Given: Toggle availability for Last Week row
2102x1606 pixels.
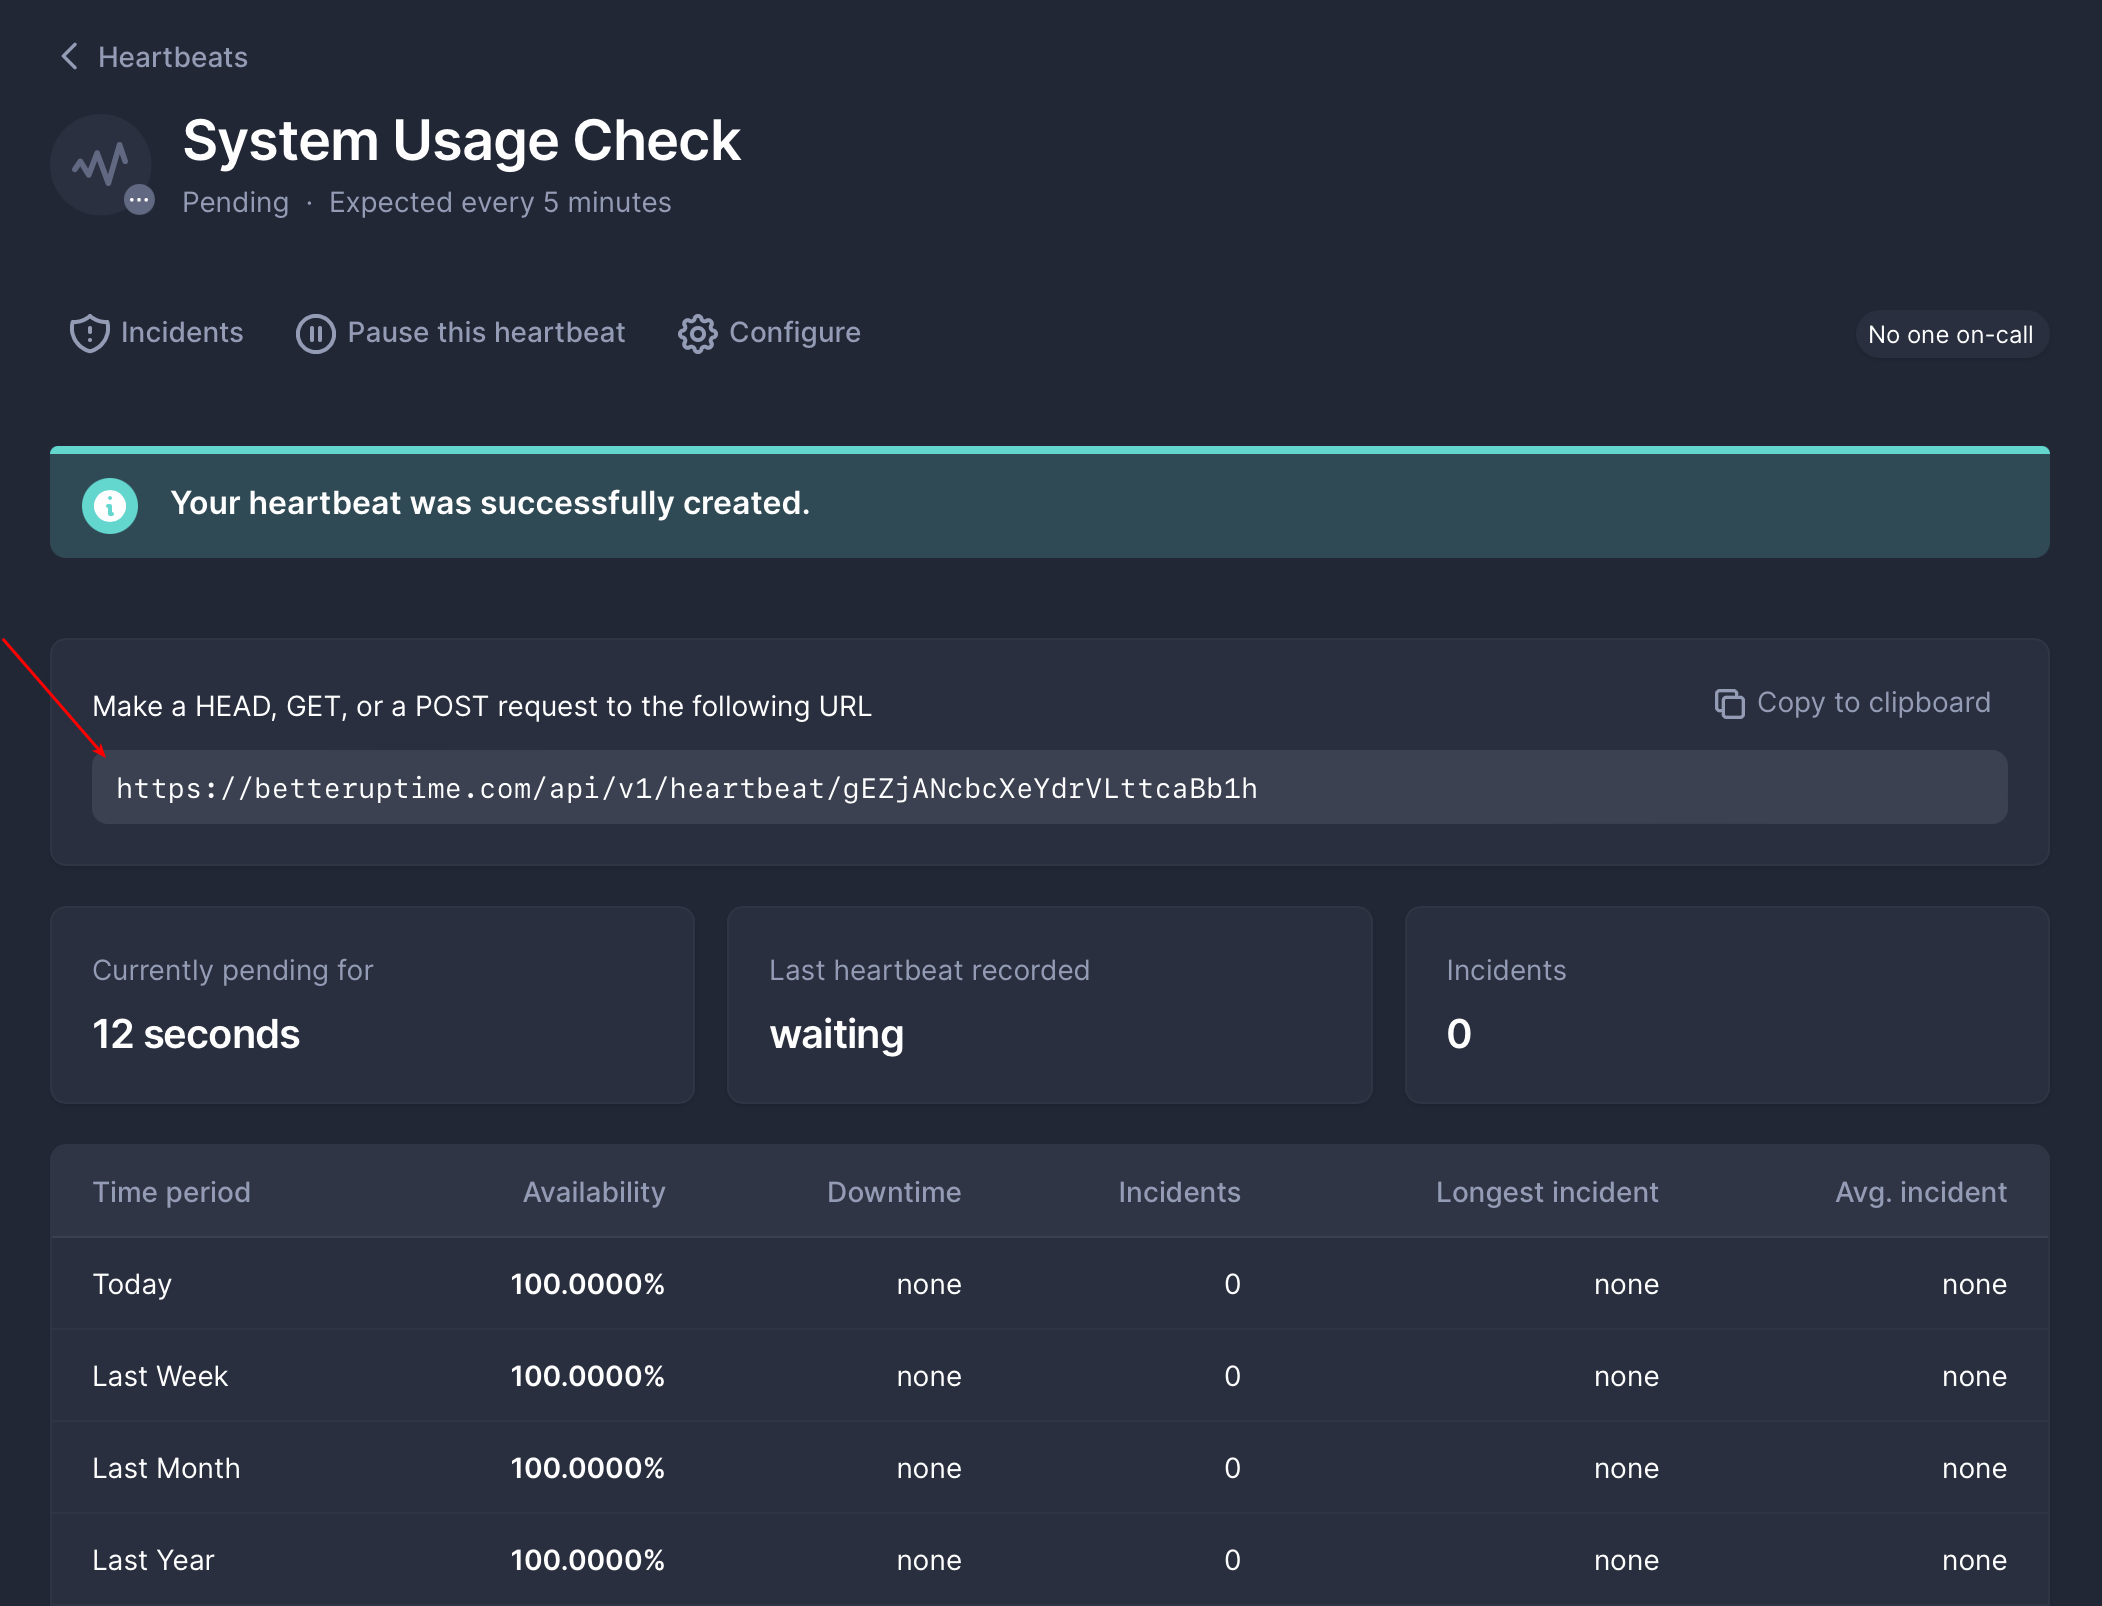Looking at the screenshot, I should (585, 1377).
